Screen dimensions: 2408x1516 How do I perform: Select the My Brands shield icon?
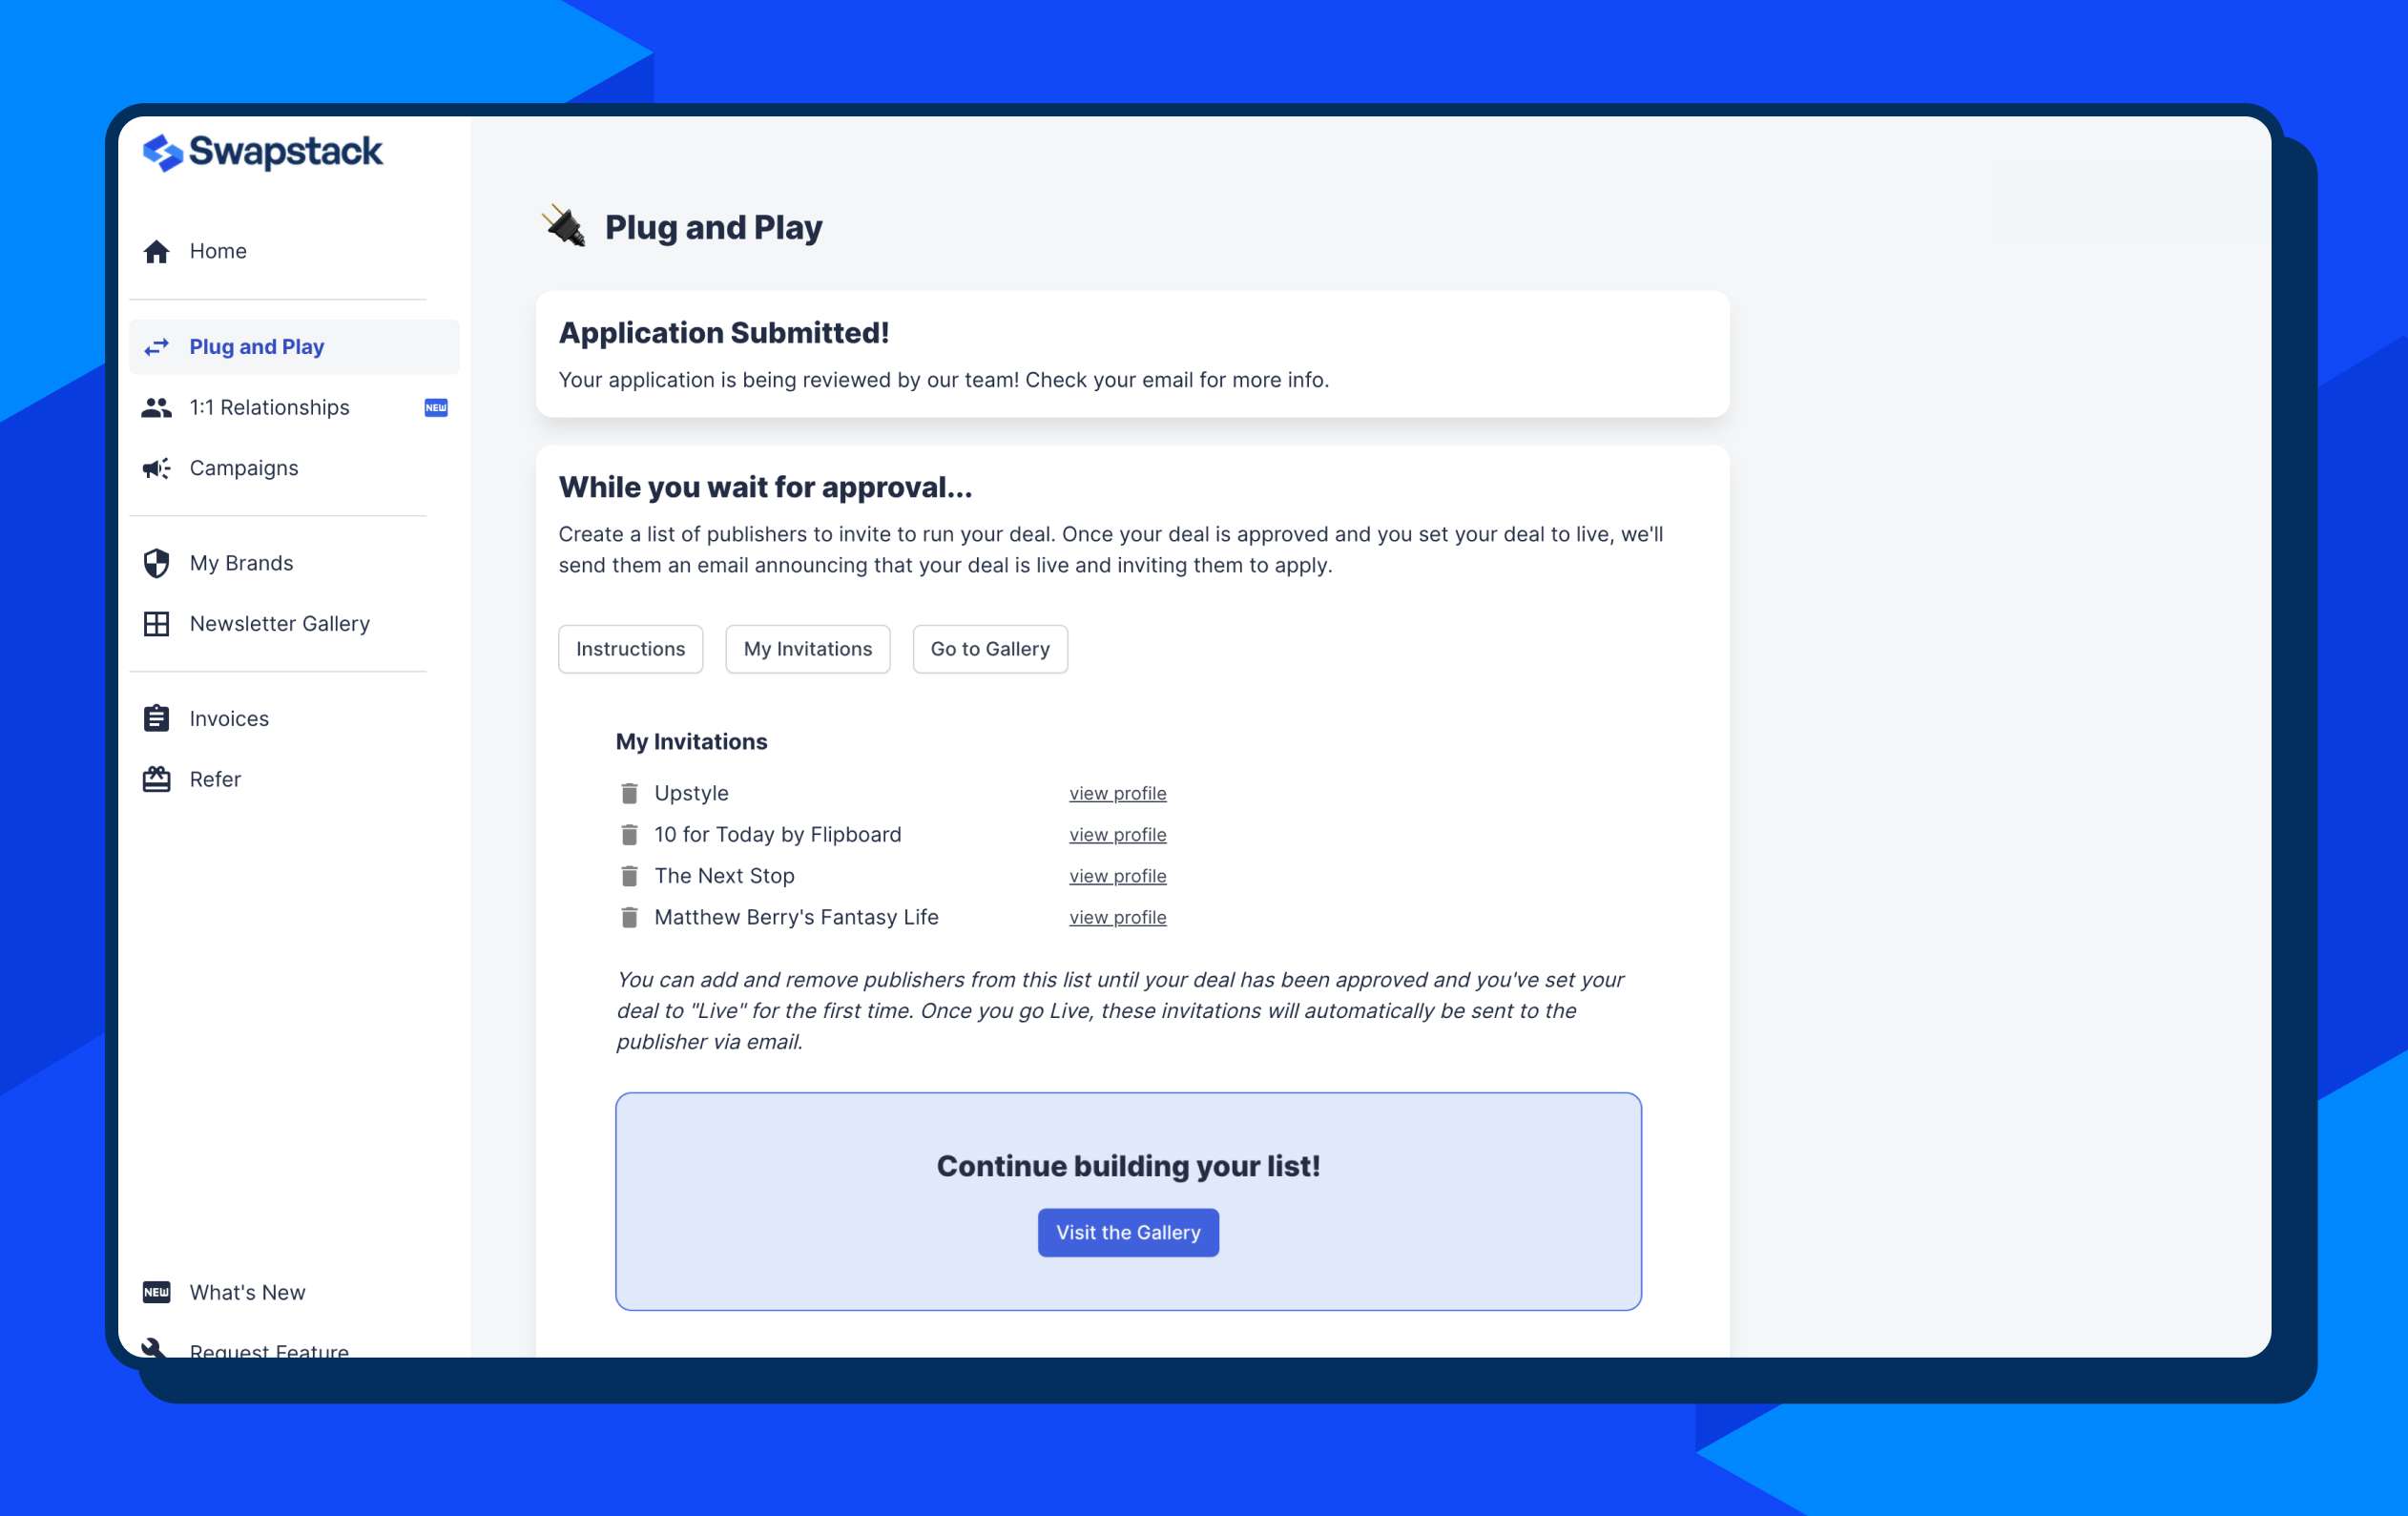156,562
